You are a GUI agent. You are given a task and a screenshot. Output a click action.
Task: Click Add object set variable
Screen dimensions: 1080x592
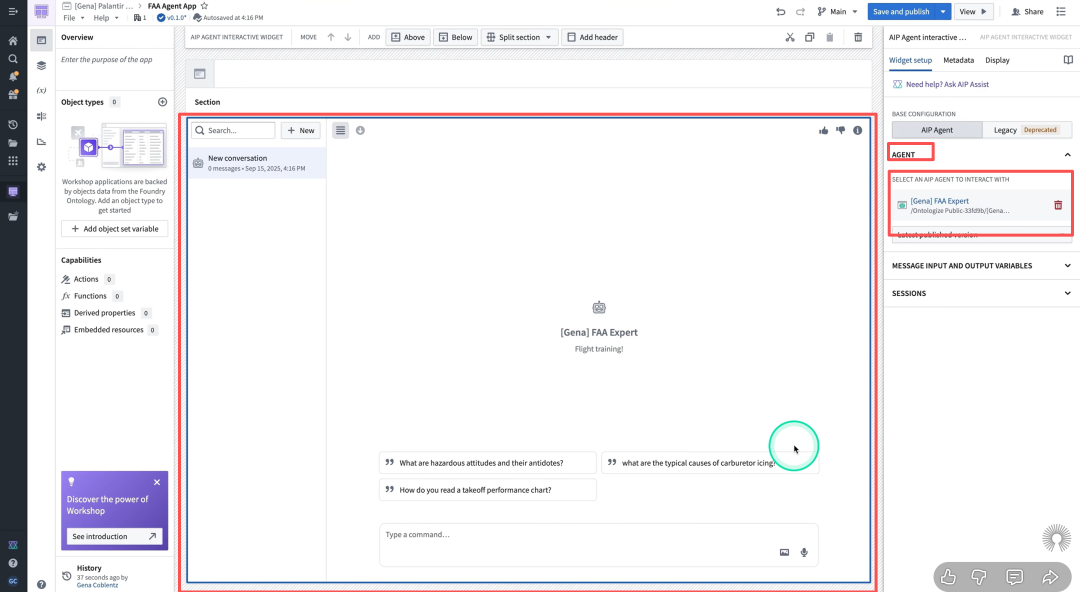tap(114, 229)
